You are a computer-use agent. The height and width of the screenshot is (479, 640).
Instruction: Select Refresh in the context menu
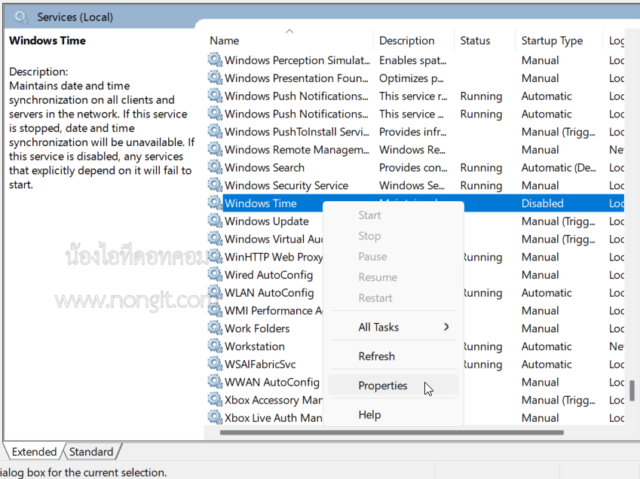tap(393, 356)
